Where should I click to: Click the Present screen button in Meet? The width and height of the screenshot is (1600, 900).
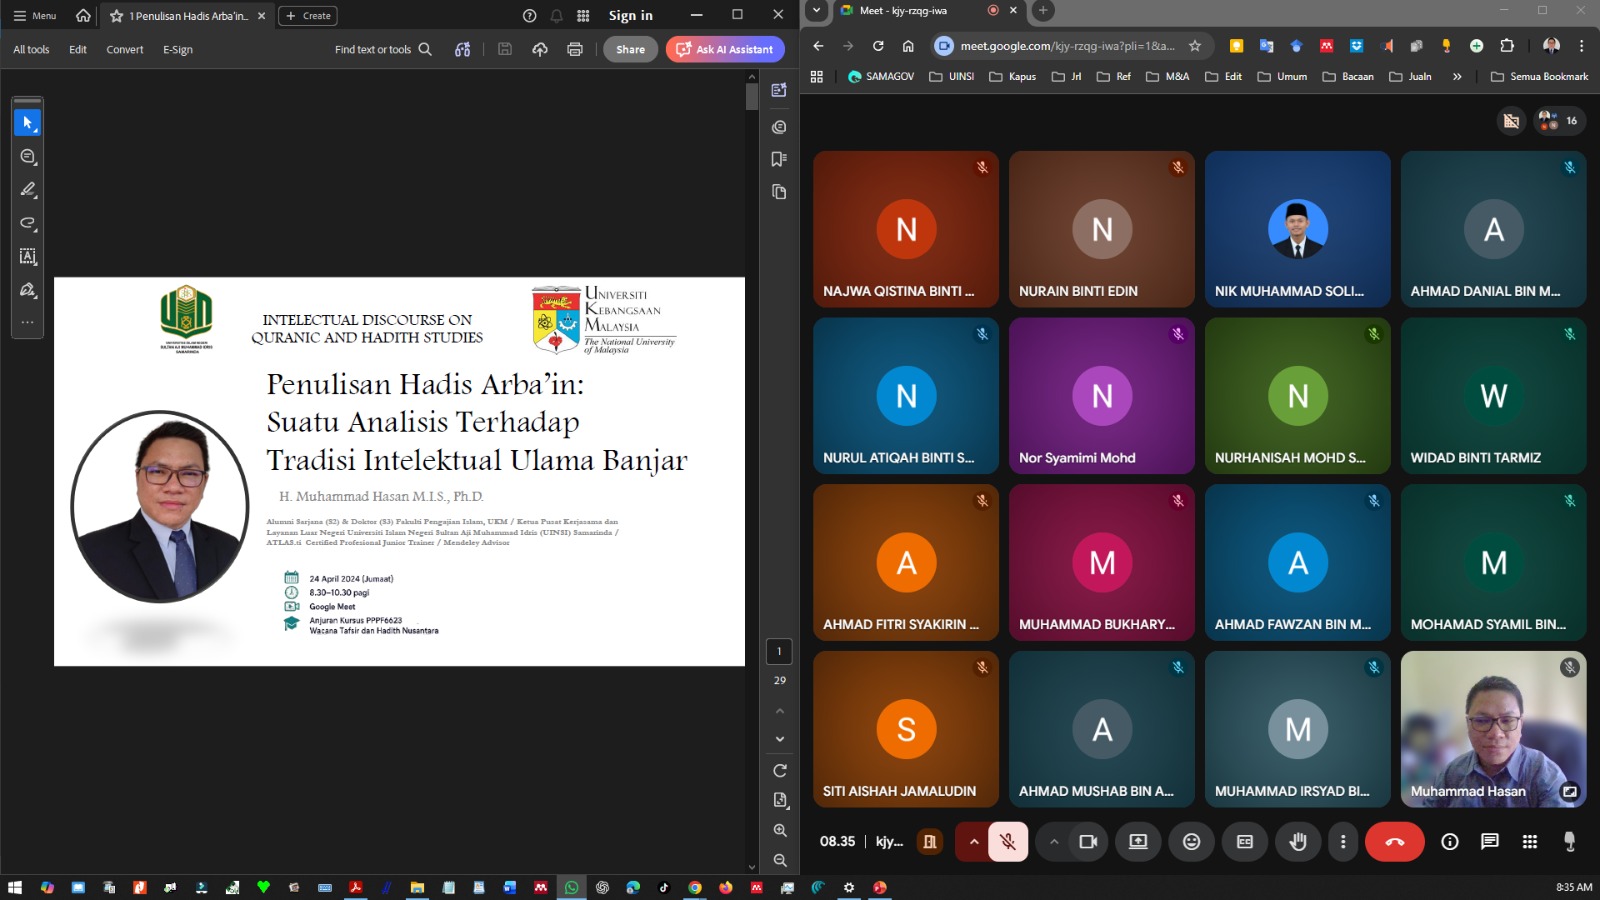1138,842
